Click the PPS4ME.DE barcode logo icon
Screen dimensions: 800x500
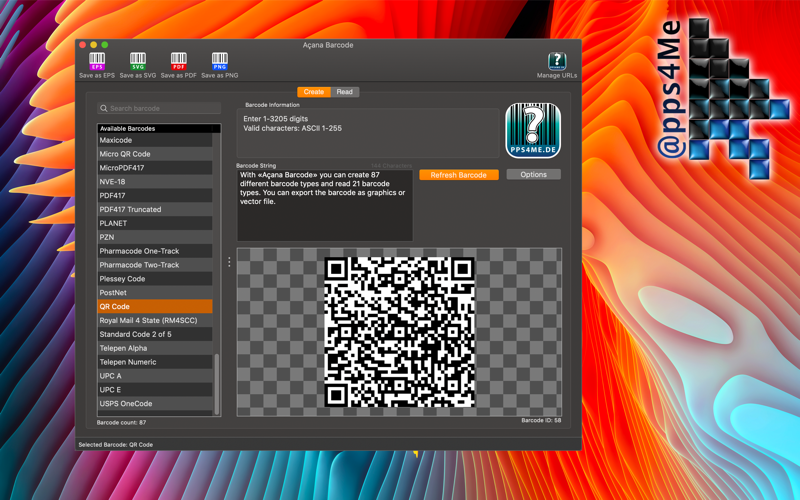[x=533, y=131]
